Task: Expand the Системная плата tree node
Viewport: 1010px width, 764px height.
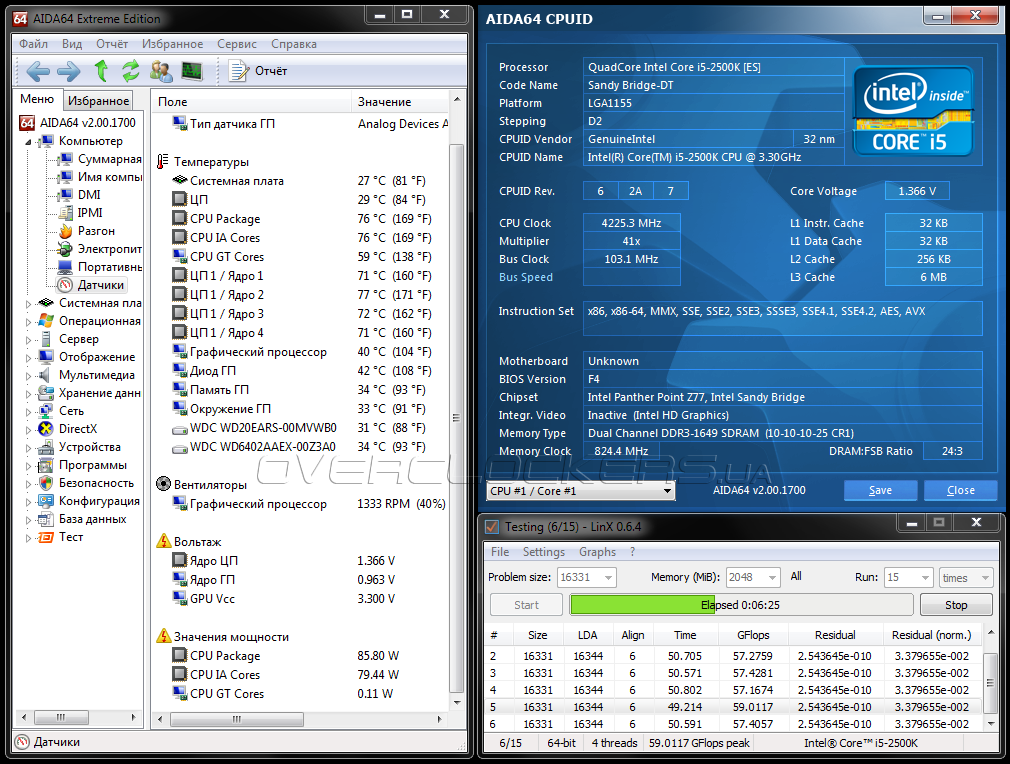Action: click(29, 303)
